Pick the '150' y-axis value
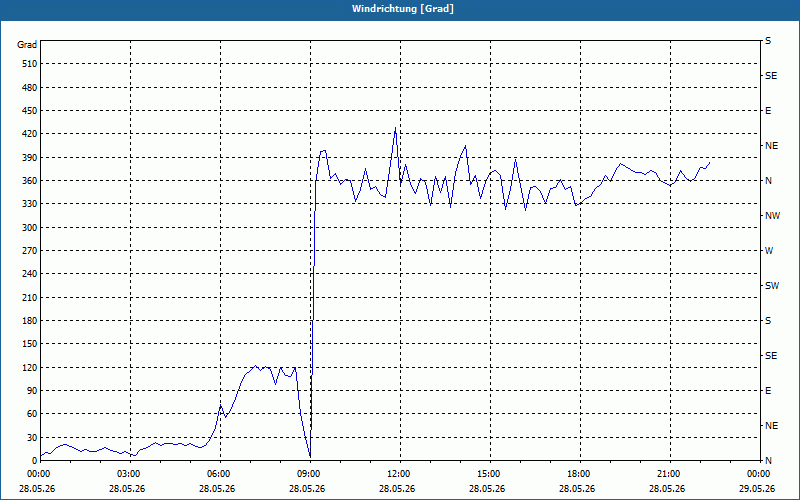This screenshot has width=800, height=500. (30, 344)
